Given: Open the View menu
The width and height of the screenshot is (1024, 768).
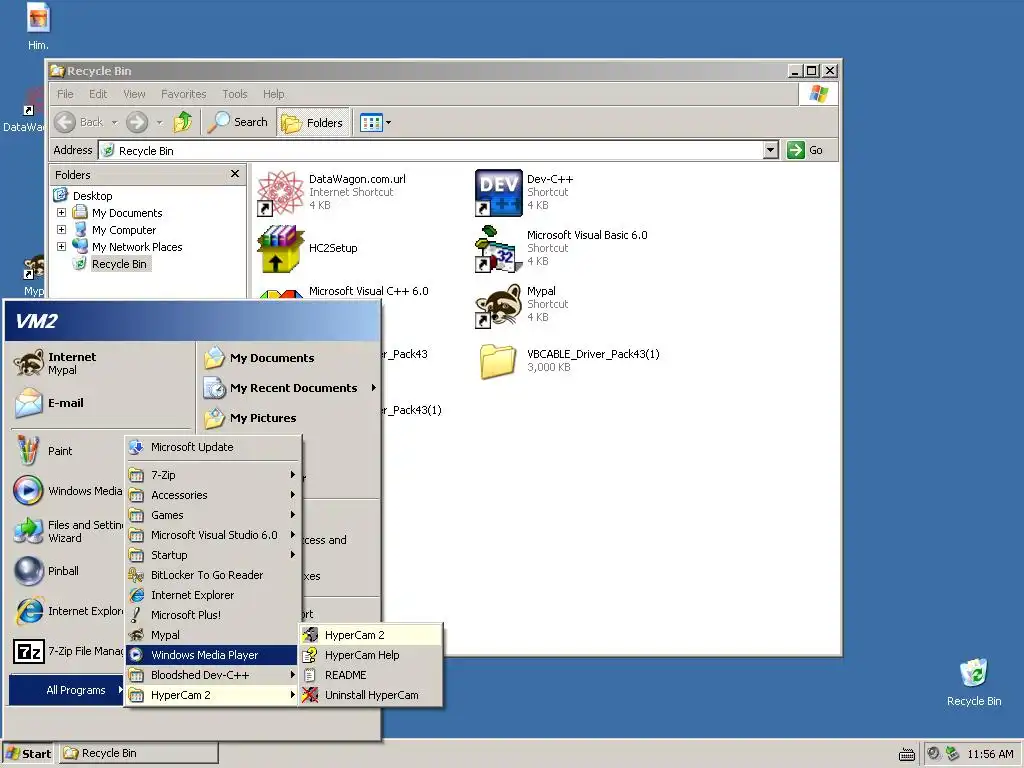Looking at the screenshot, I should [135, 94].
